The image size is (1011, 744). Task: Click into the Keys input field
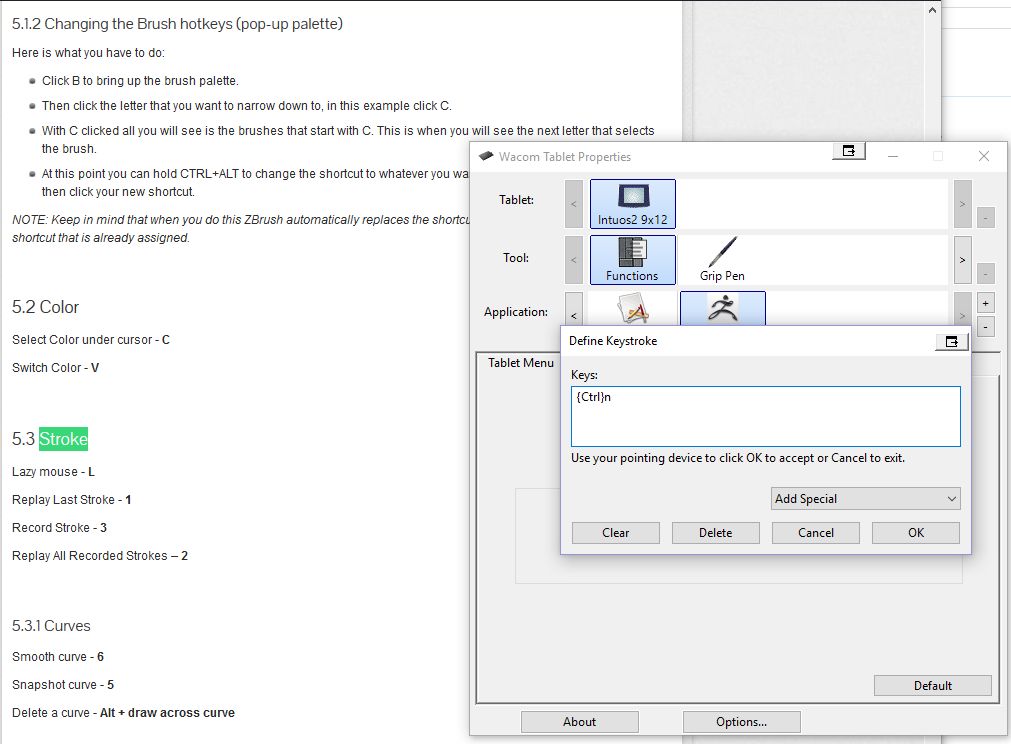pyautogui.click(x=765, y=416)
